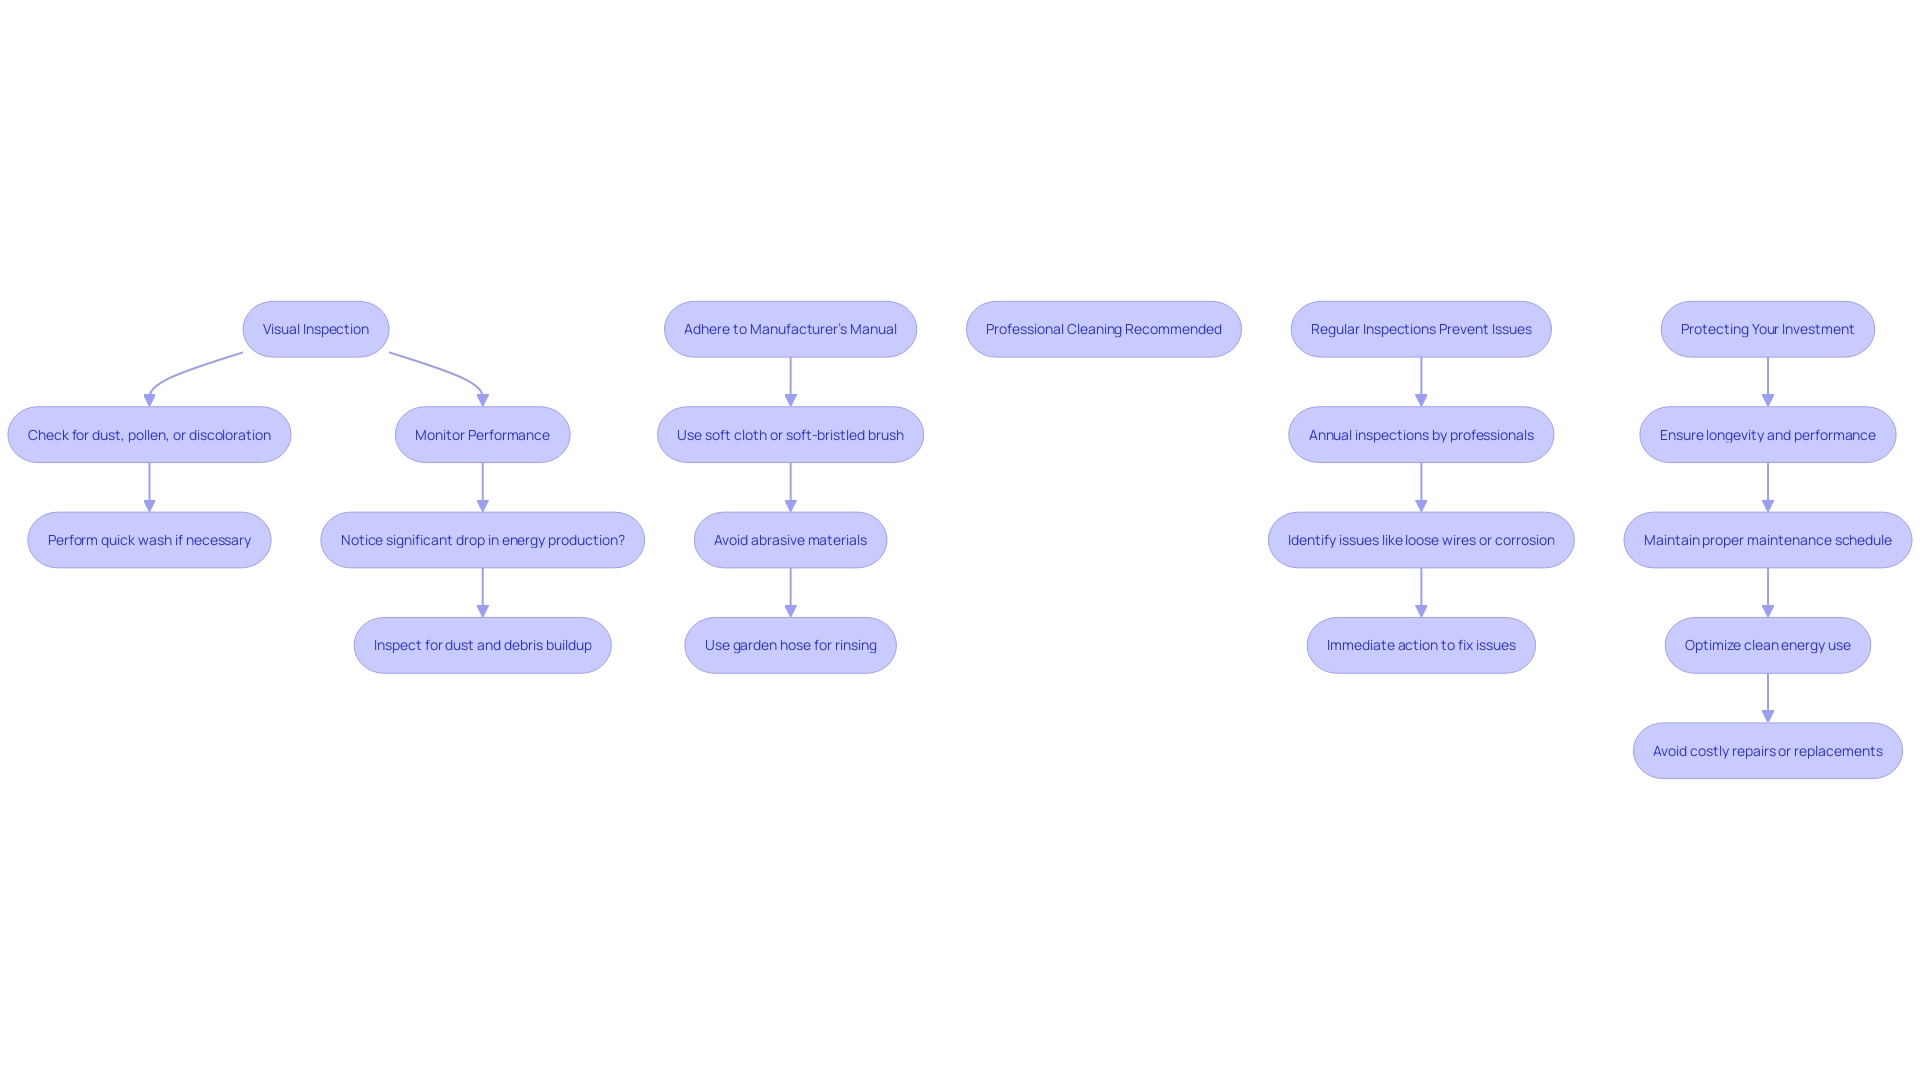
Task: Open the Inspect for dust and debris node
Action: click(481, 645)
